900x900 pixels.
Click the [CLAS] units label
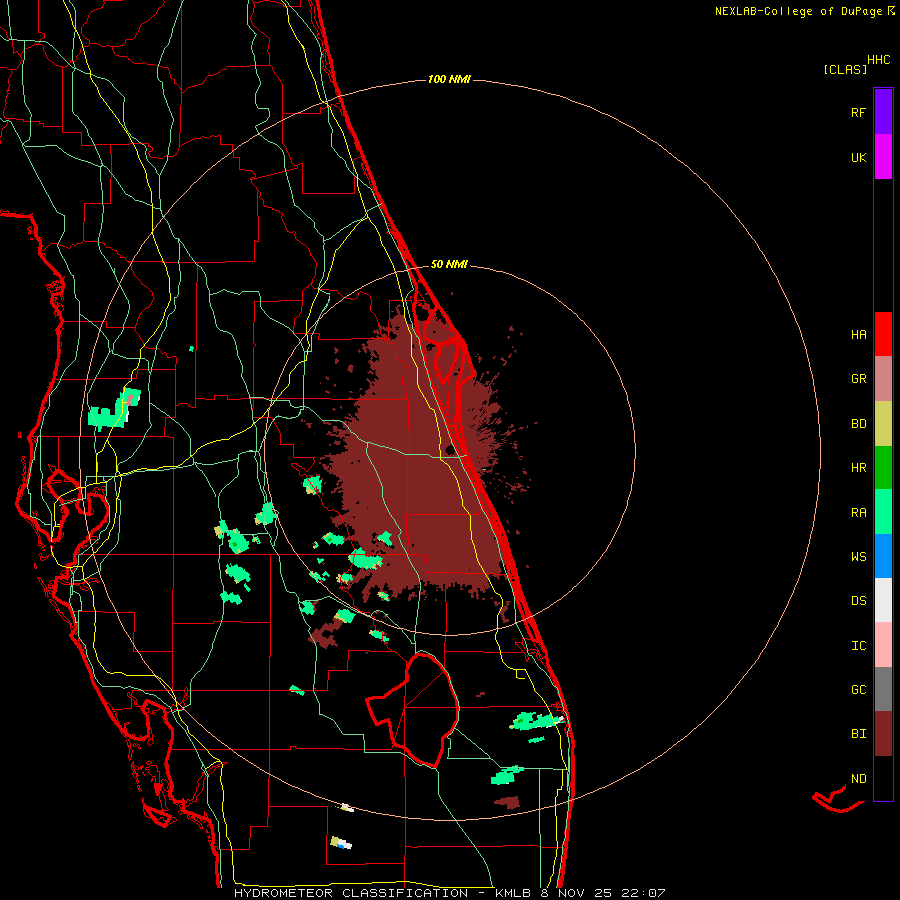point(845,69)
